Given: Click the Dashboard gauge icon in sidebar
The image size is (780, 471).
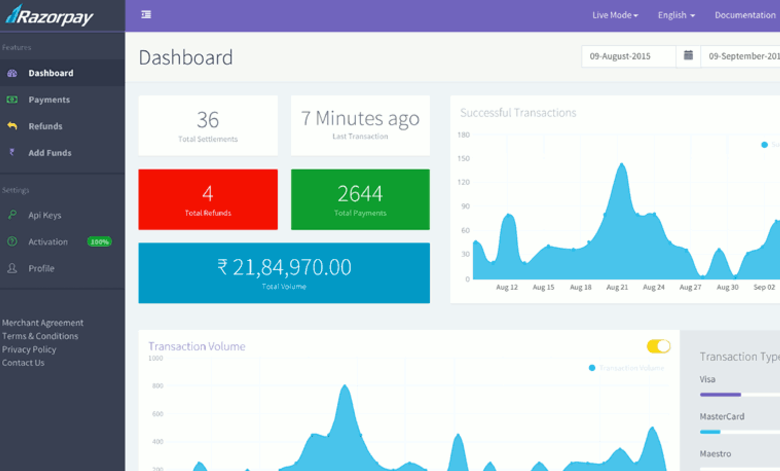Looking at the screenshot, I should [12, 73].
